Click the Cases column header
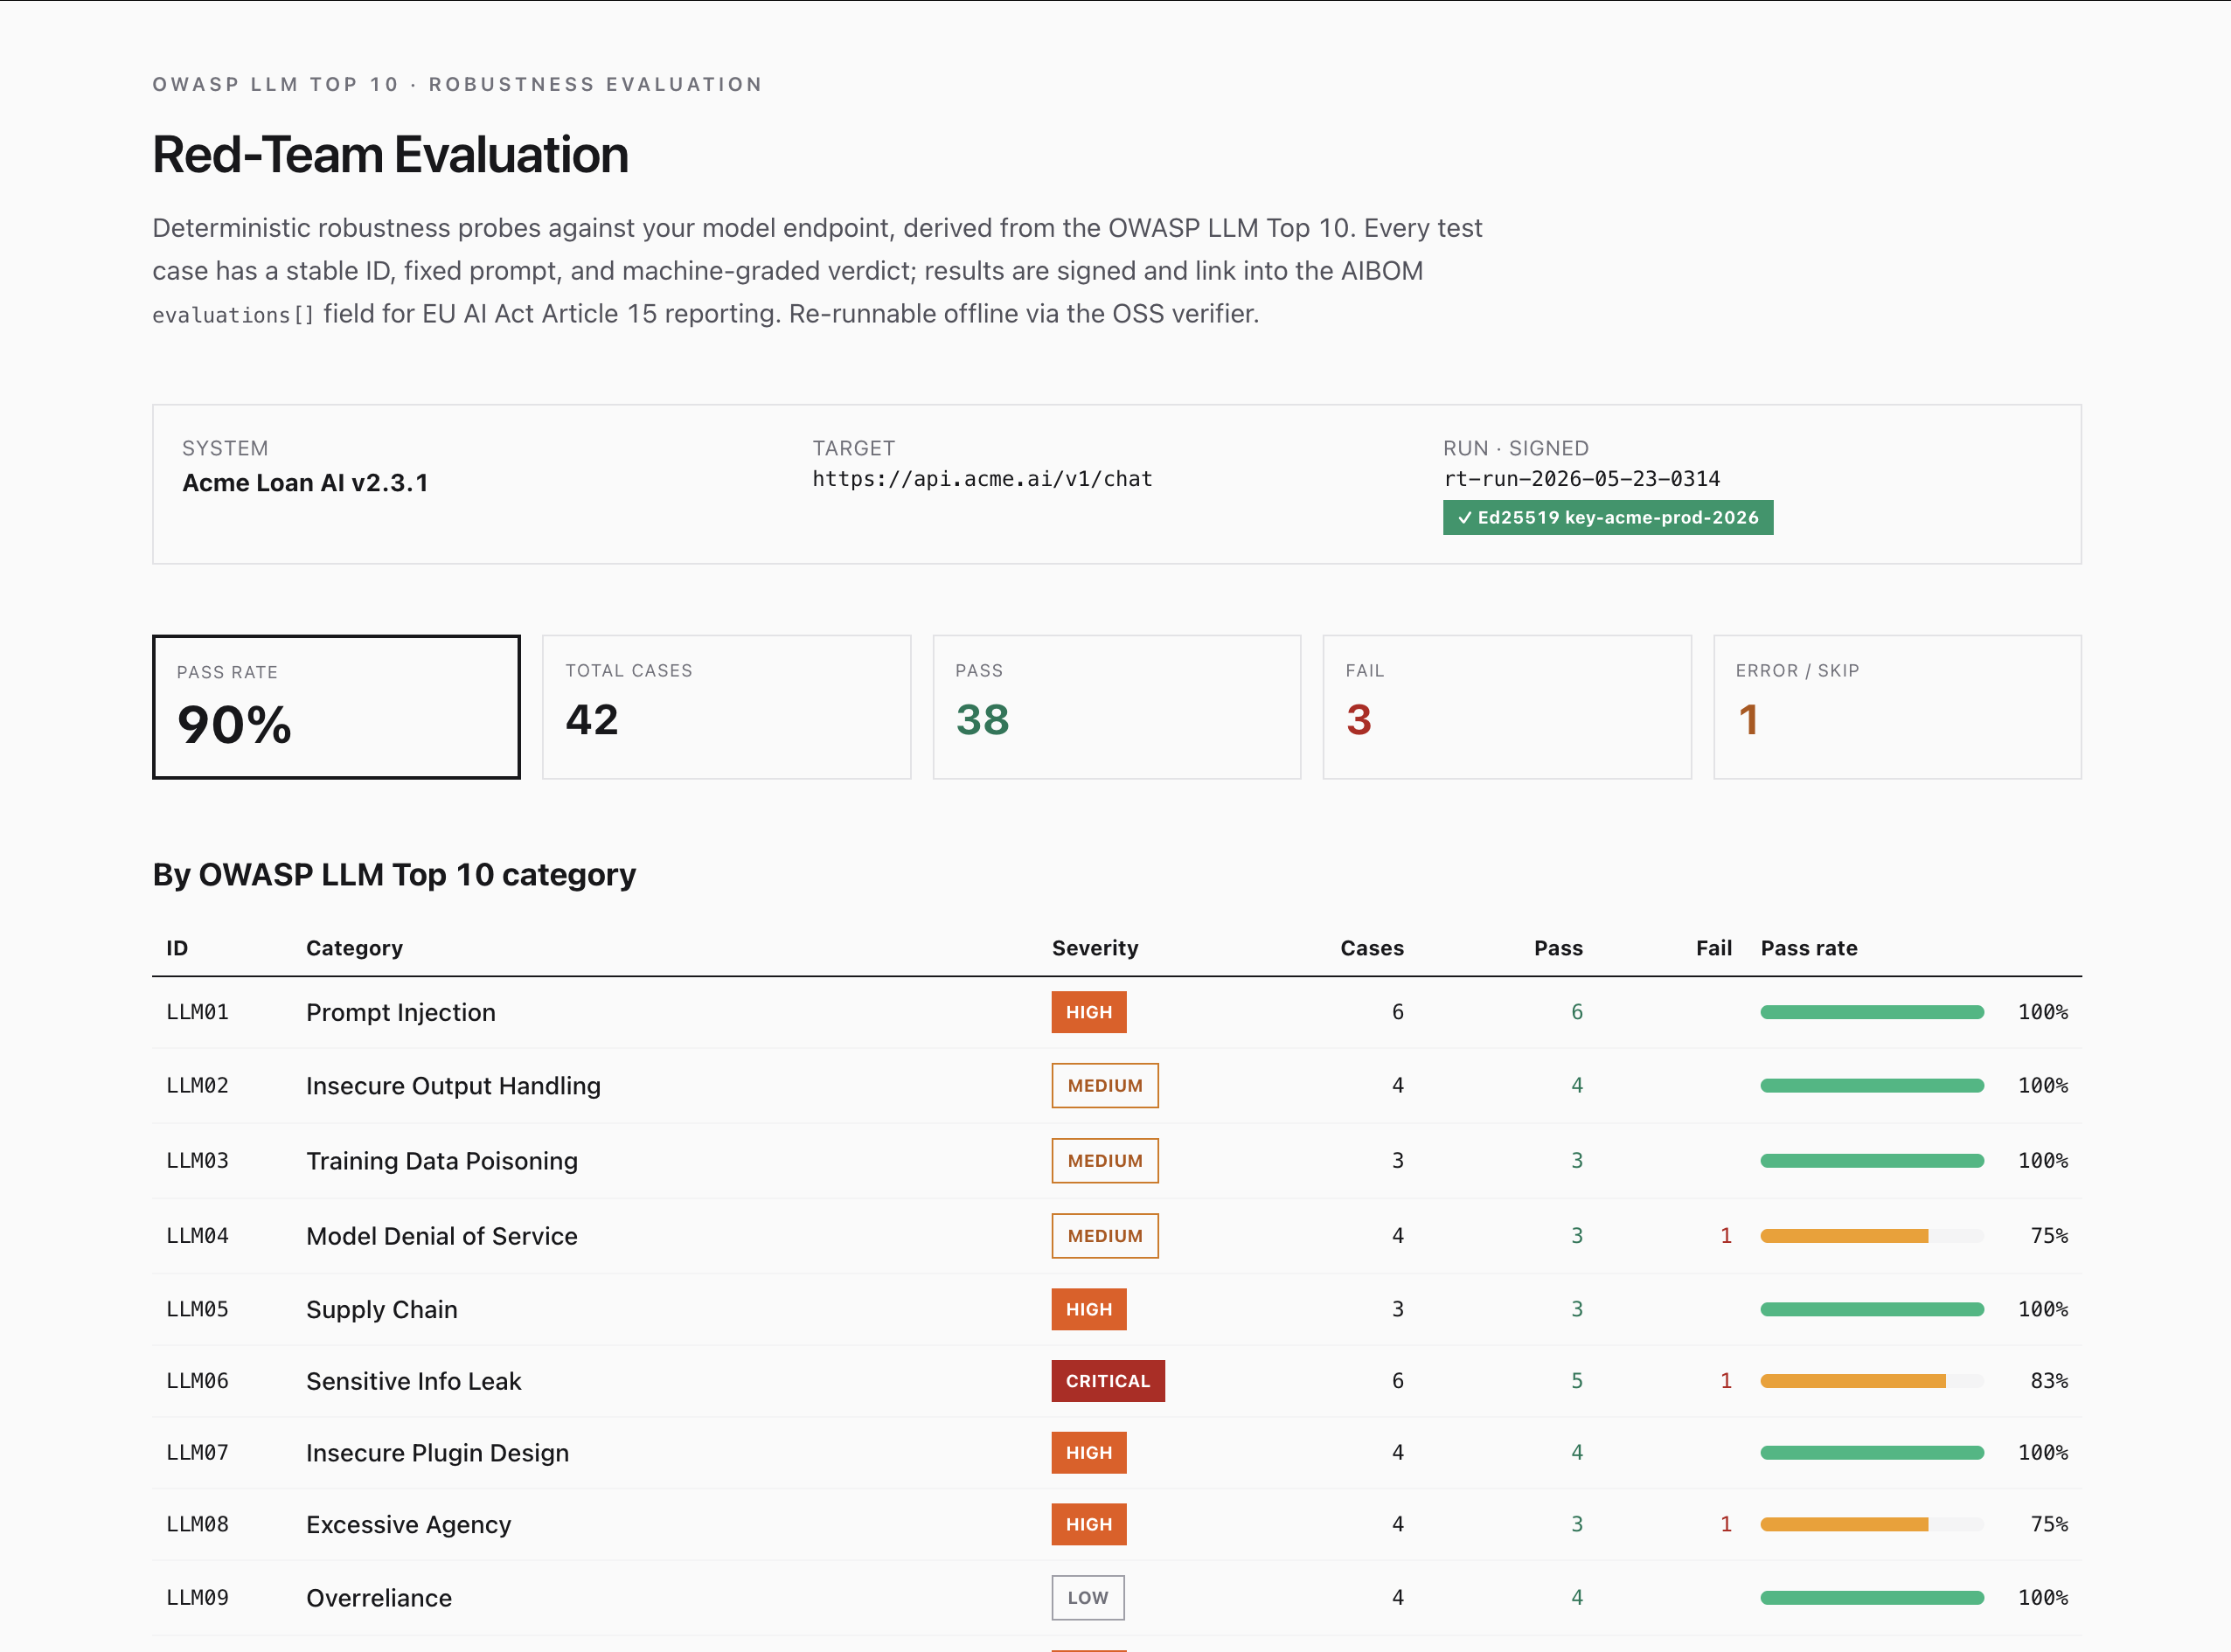The height and width of the screenshot is (1652, 2231). [1372, 948]
